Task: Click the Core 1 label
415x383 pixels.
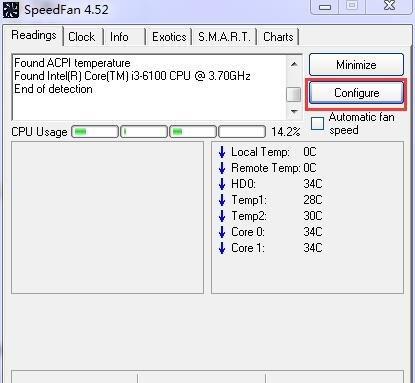Action: [248, 248]
